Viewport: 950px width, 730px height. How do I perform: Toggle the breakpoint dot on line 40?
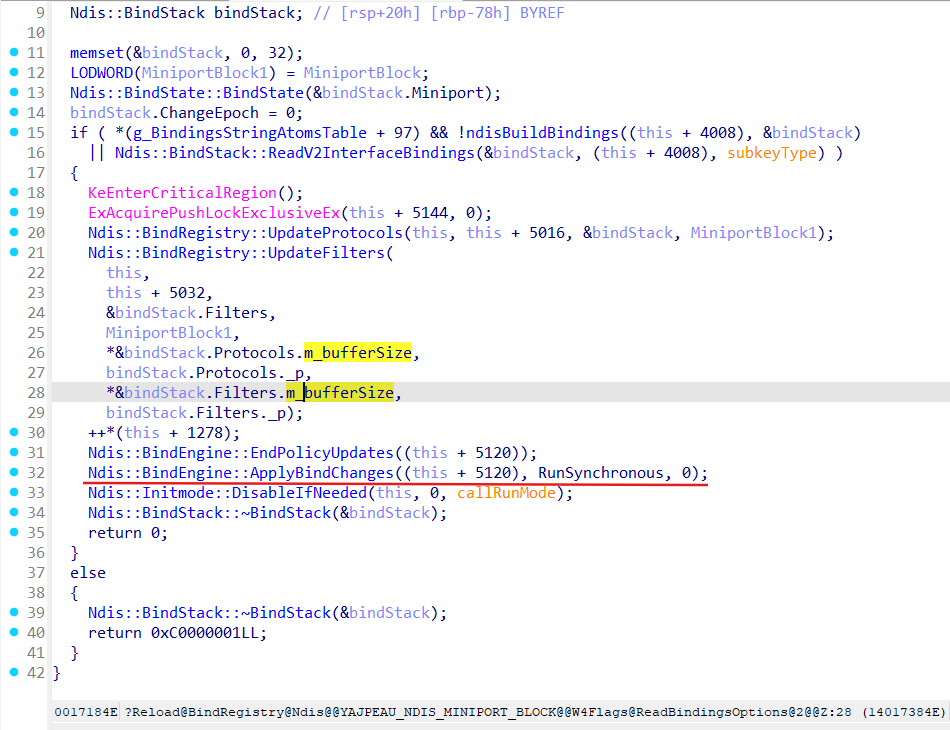(x=13, y=633)
